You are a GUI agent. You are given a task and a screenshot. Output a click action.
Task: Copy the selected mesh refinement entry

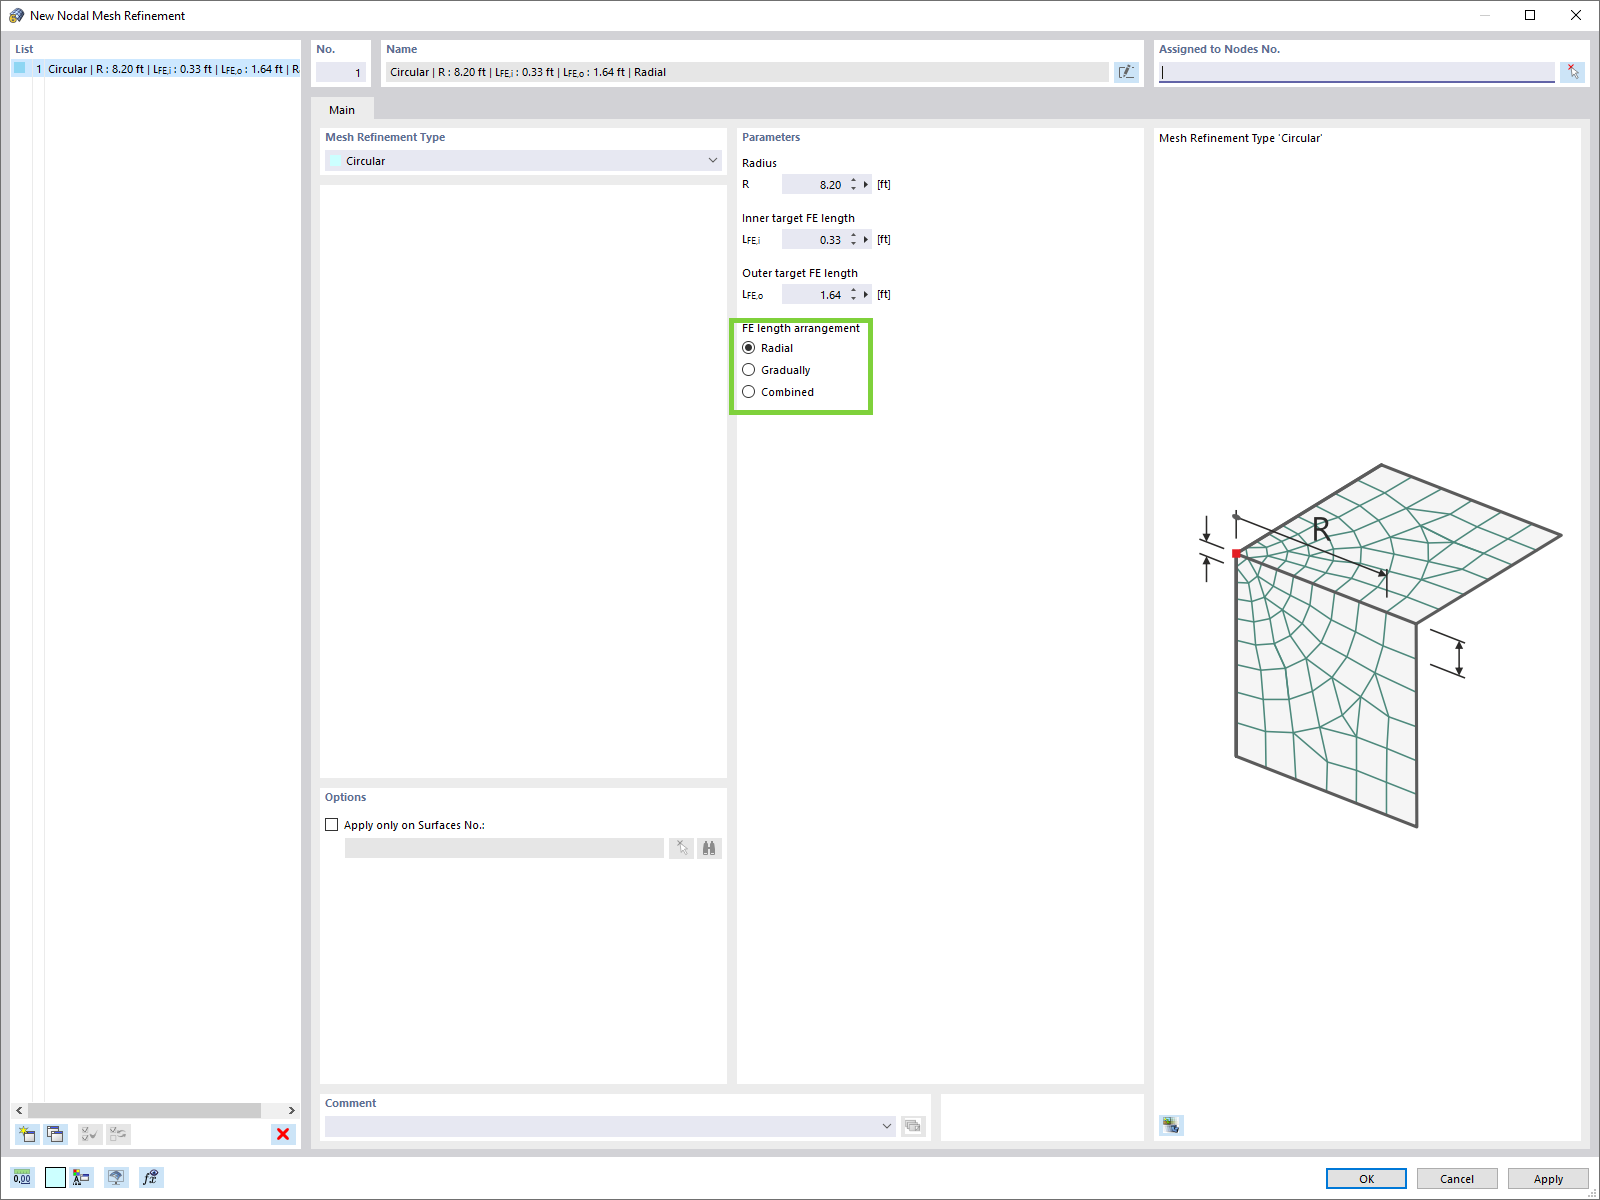click(x=55, y=1134)
